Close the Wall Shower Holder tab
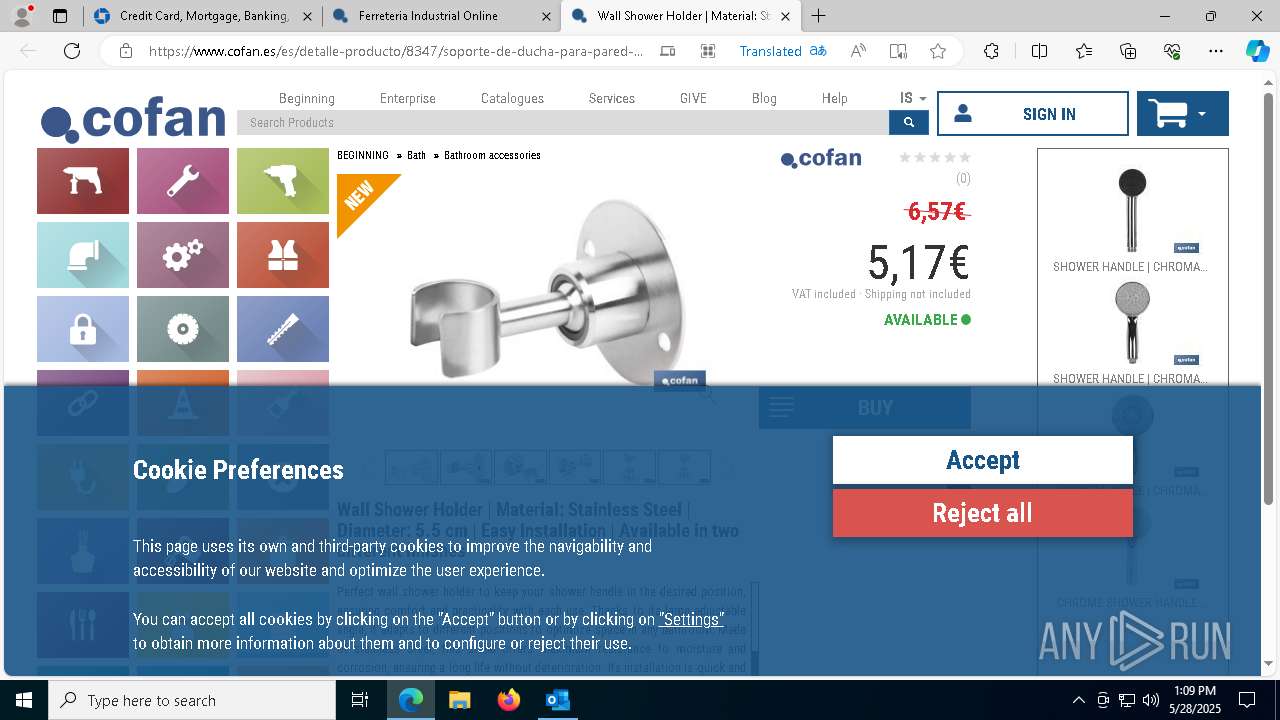Screen dimensions: 1280x720 click(785, 16)
